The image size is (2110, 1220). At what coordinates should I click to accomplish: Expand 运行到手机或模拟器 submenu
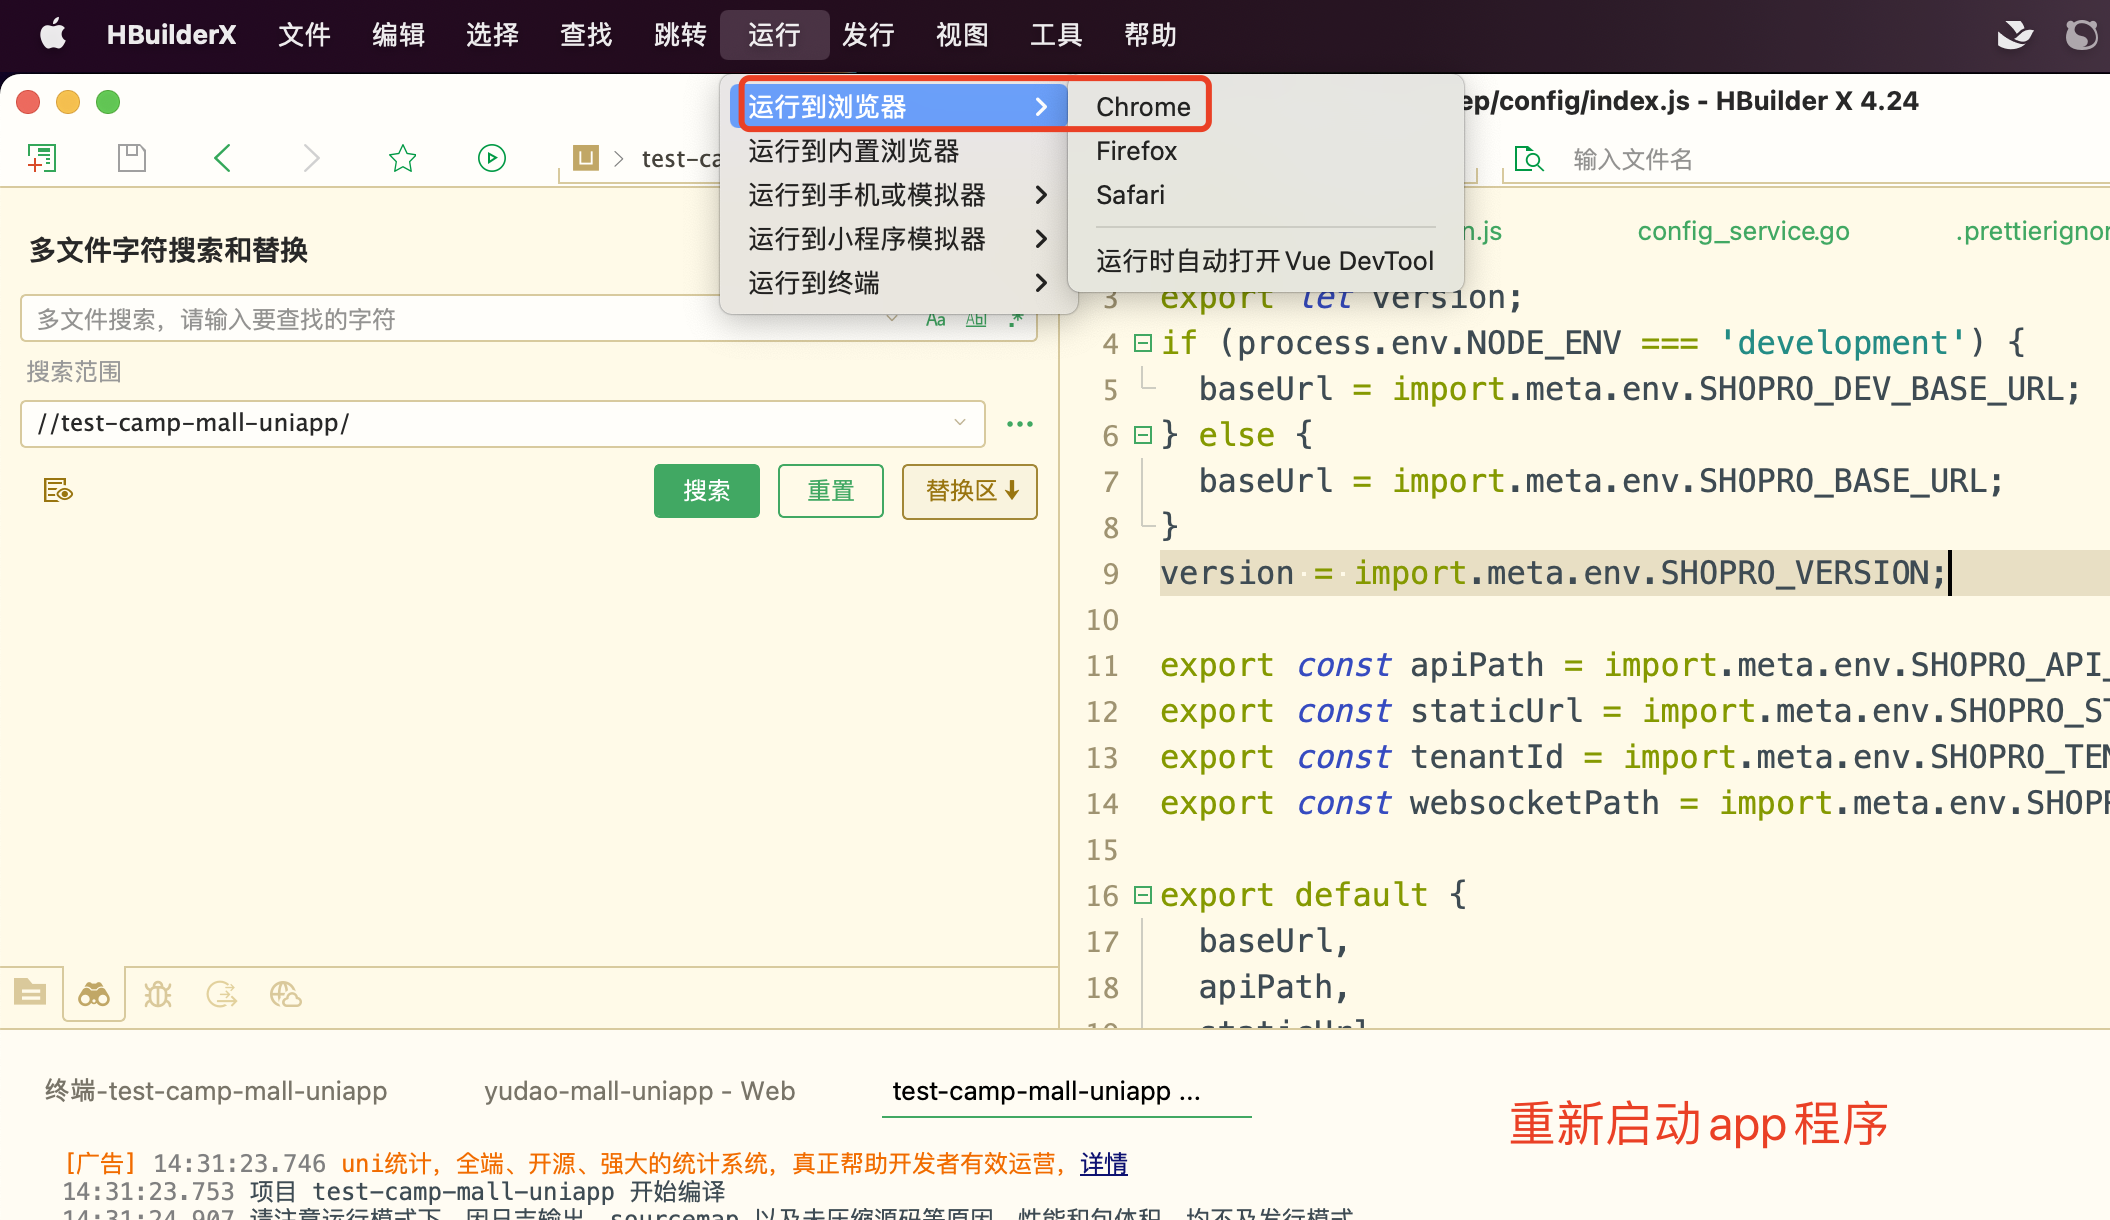(898, 195)
